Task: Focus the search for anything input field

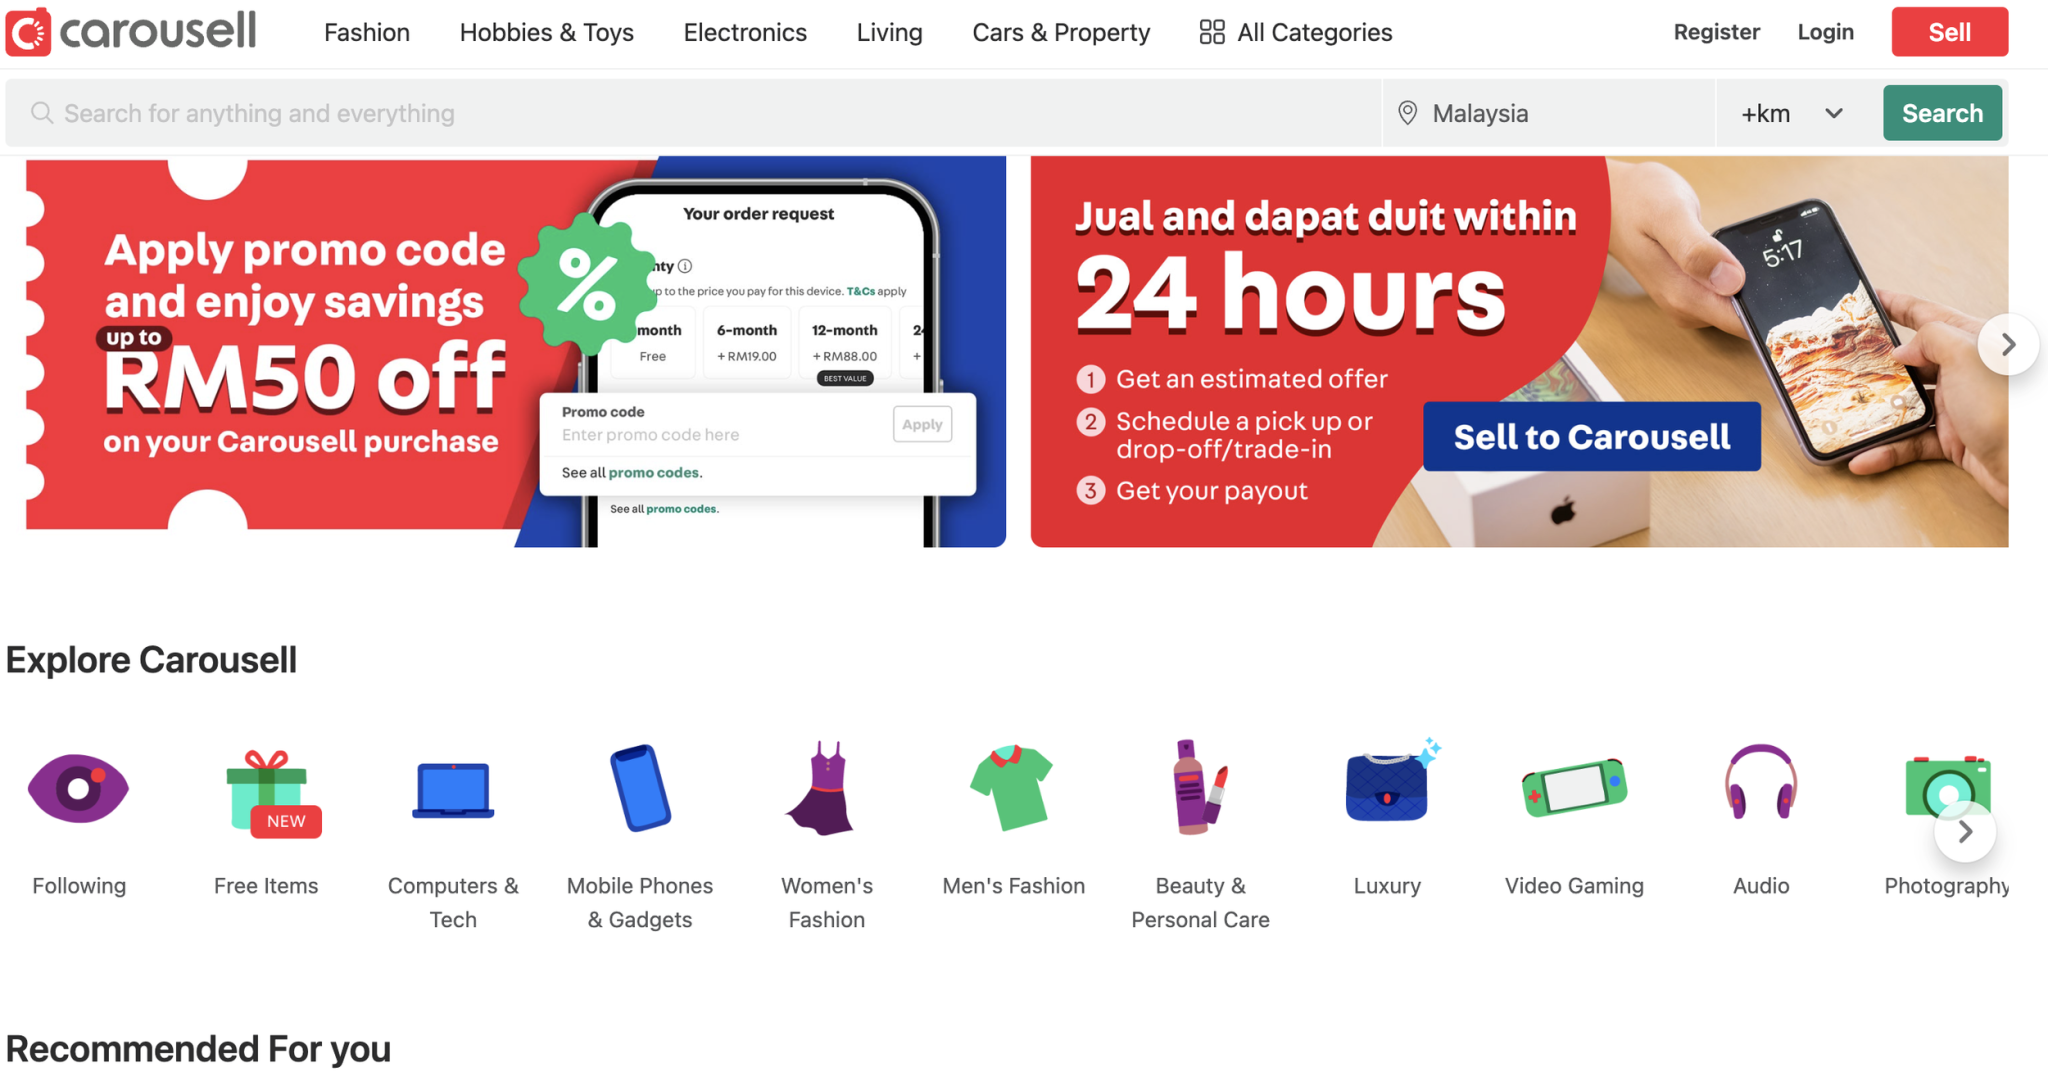Action: (694, 113)
